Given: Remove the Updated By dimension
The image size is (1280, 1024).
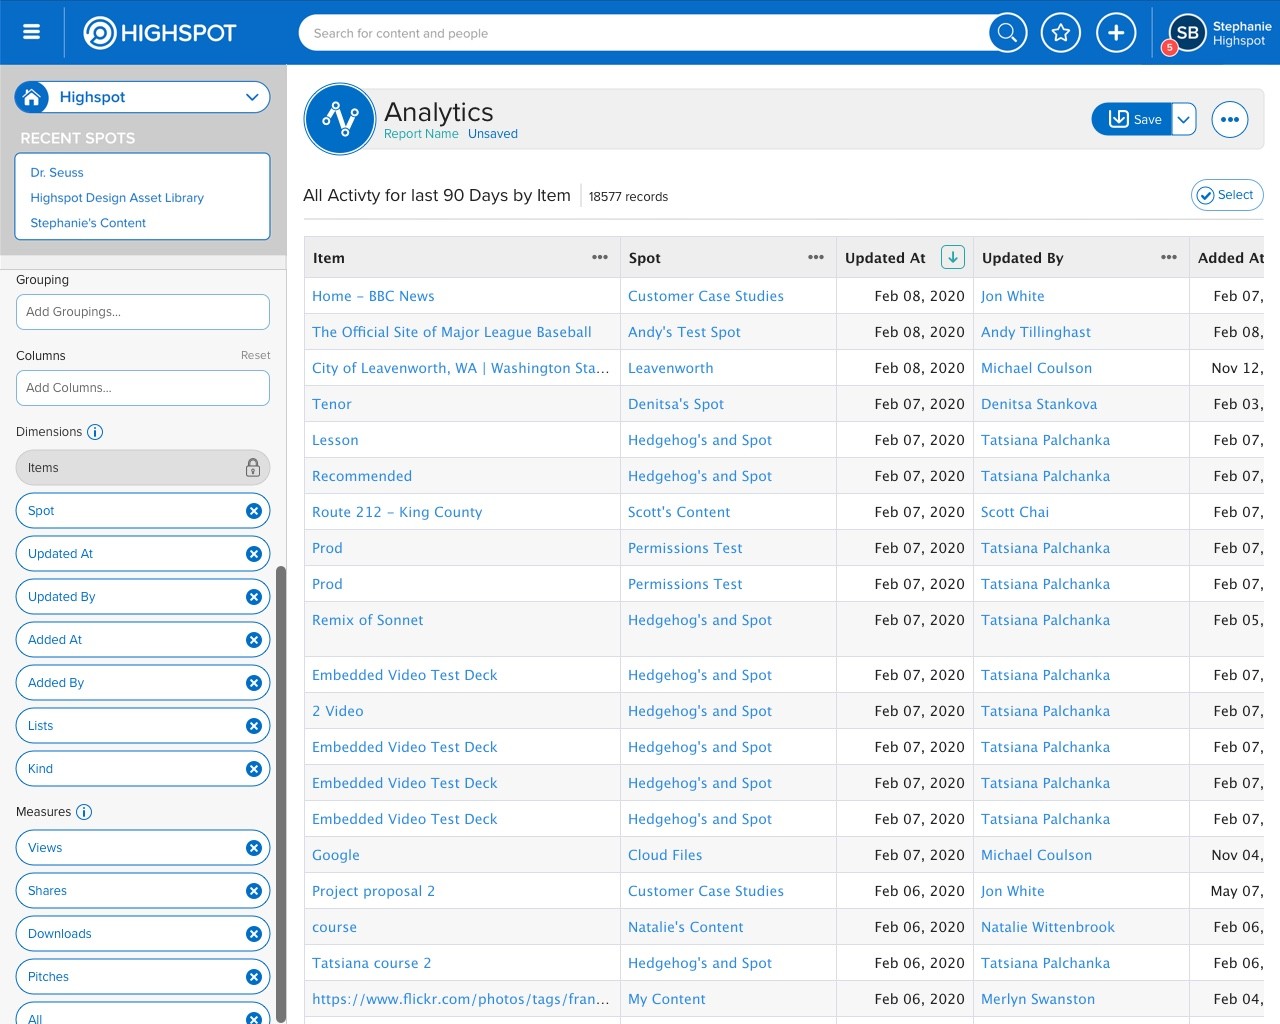Looking at the screenshot, I should [x=254, y=597].
